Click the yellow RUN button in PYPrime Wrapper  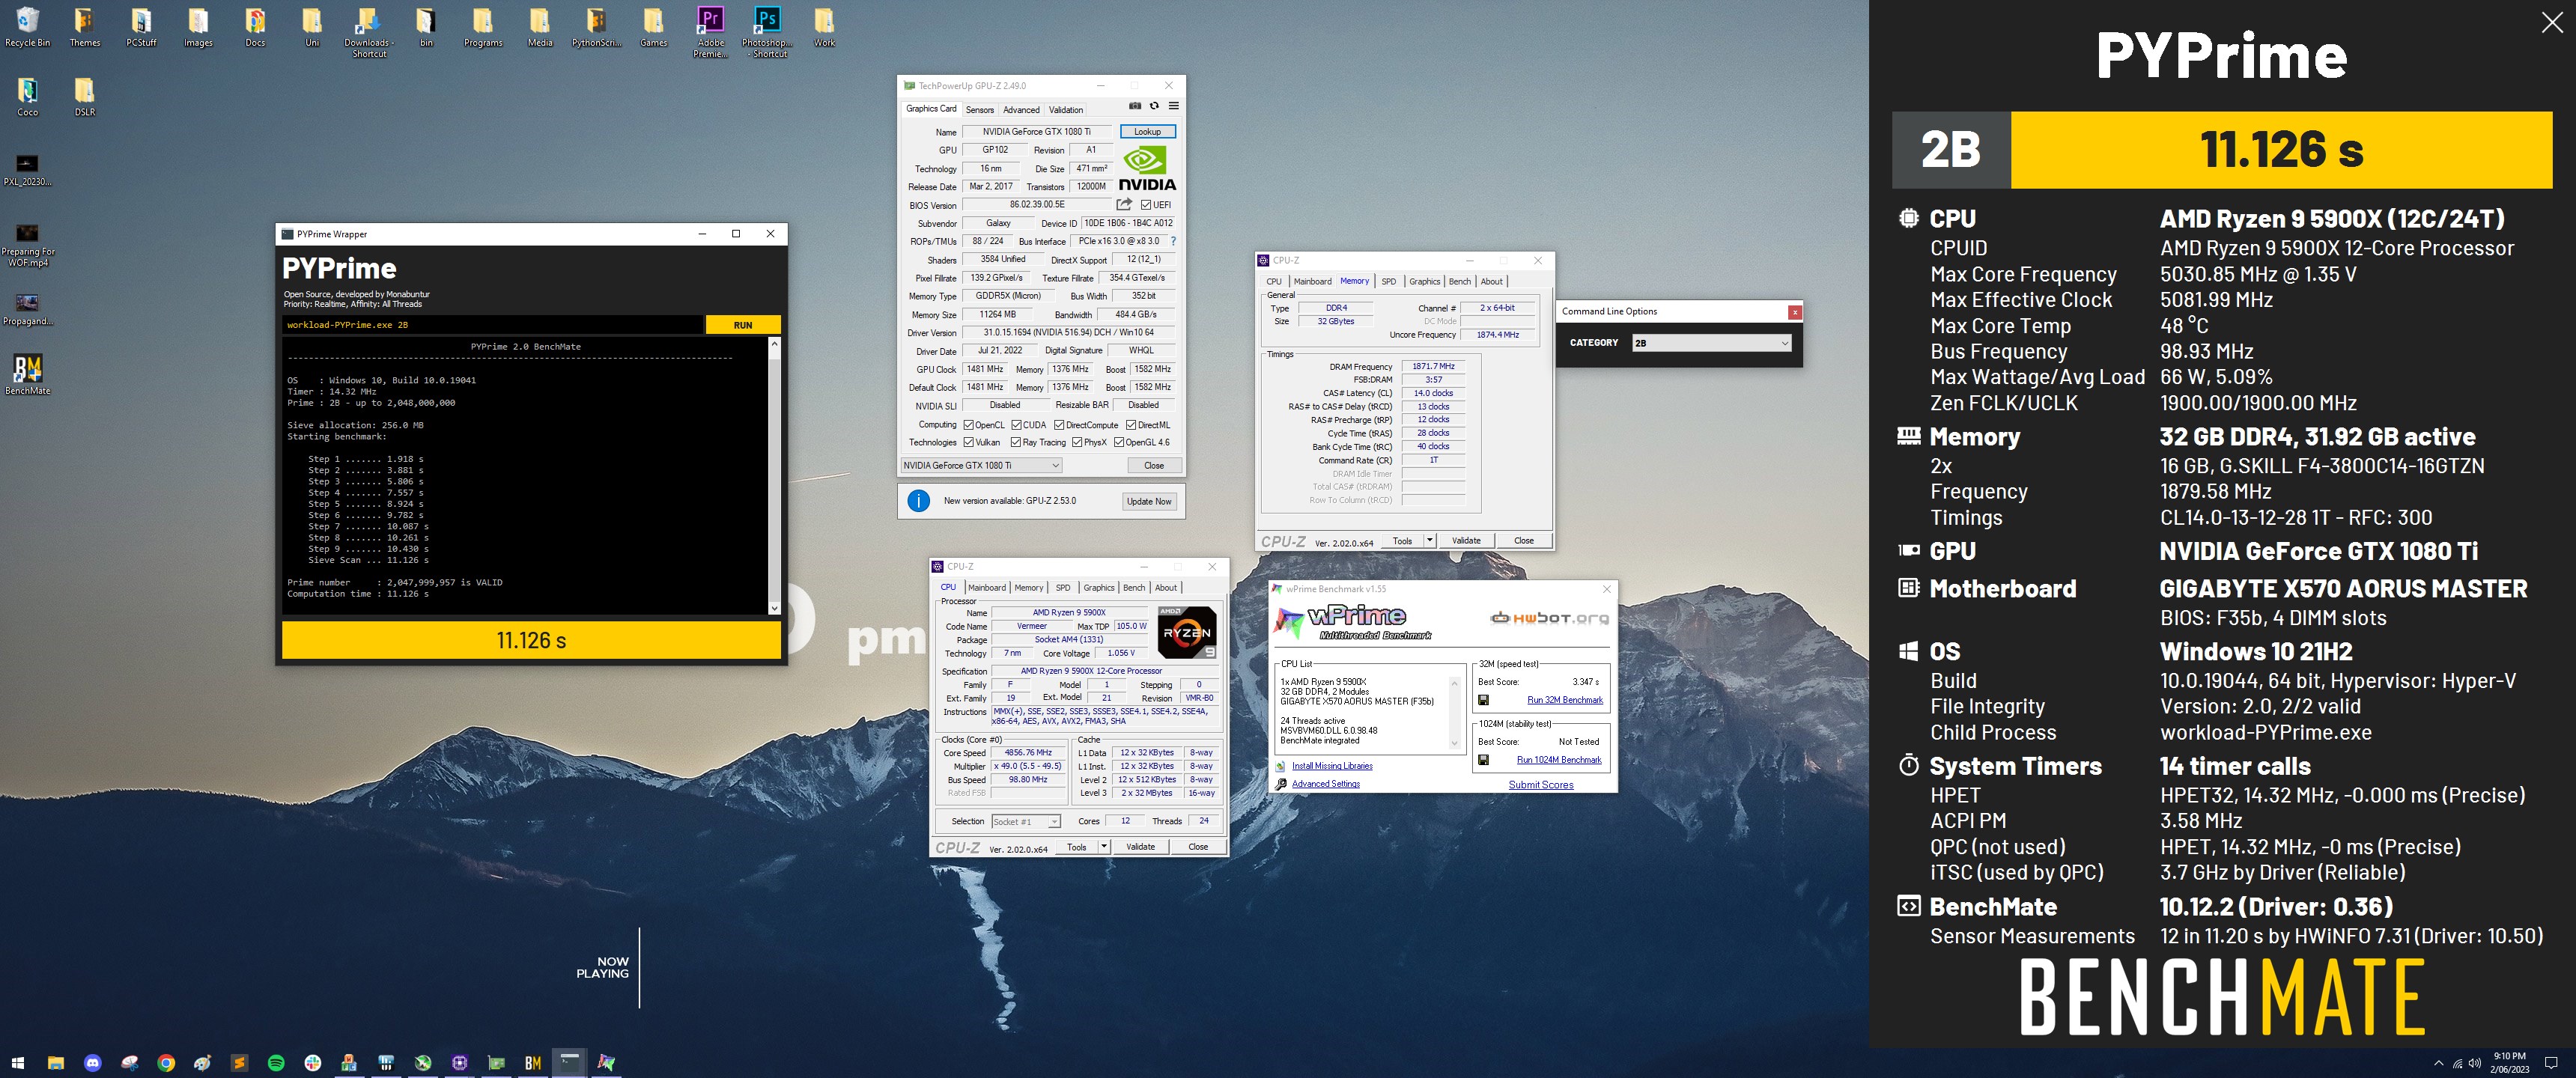pyautogui.click(x=743, y=325)
